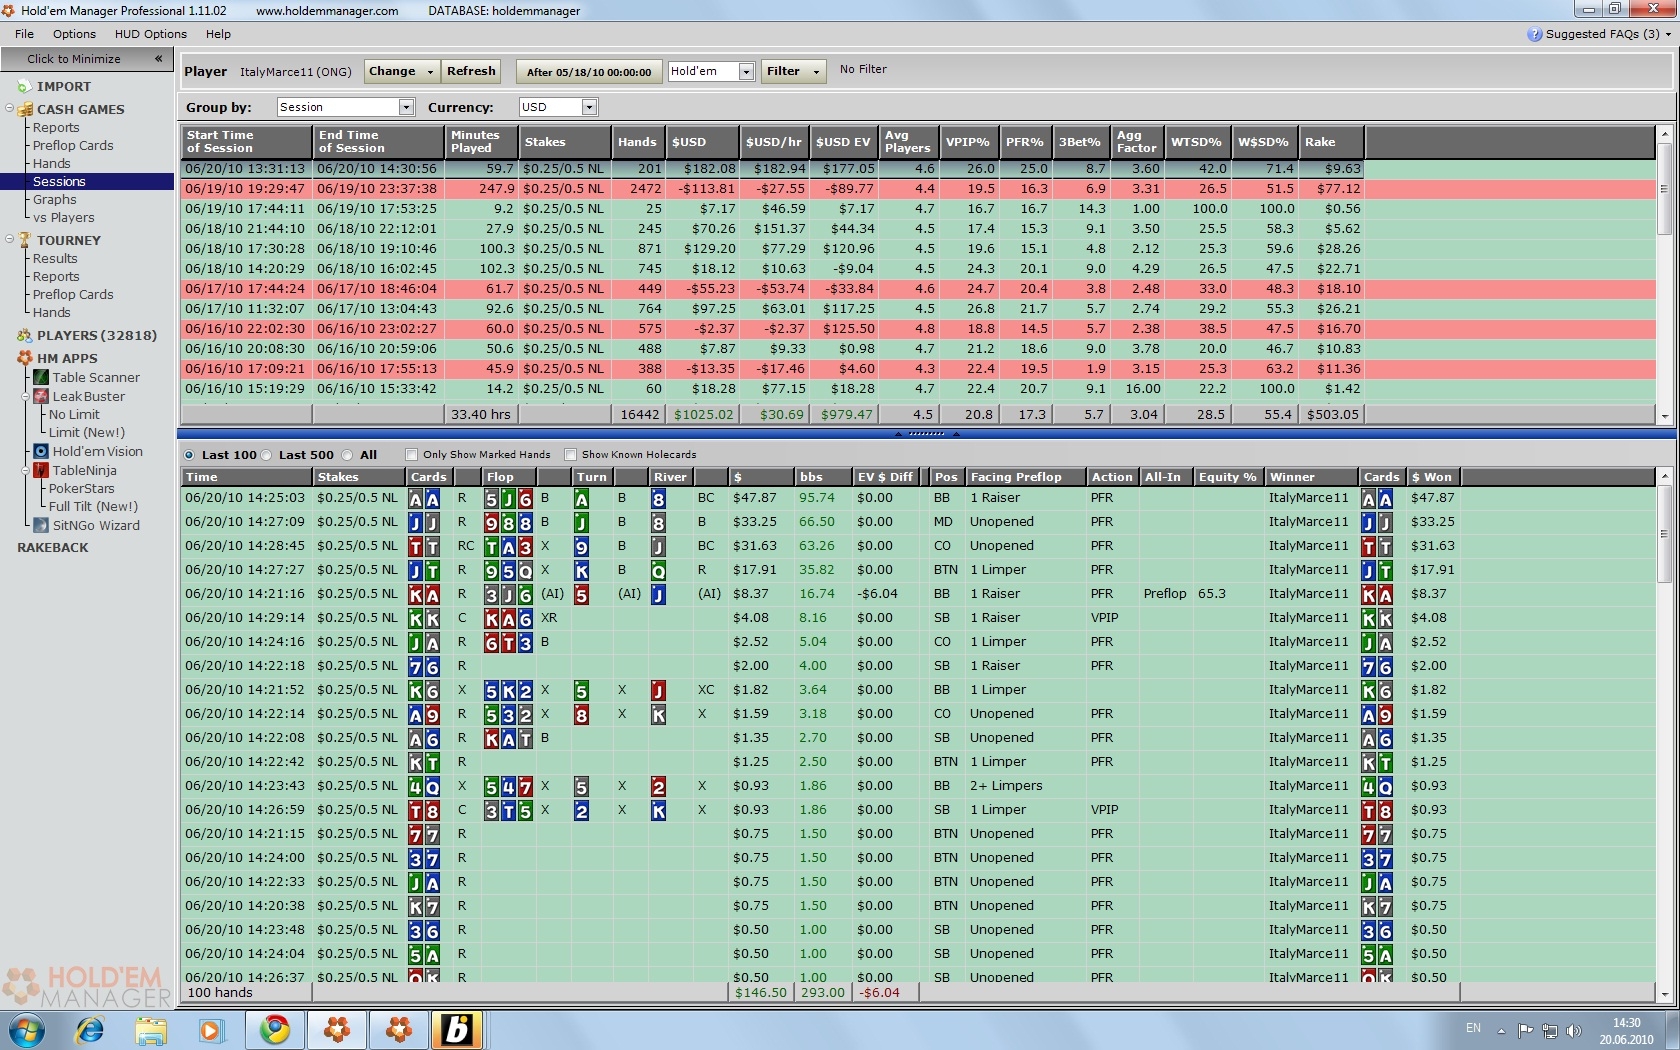1680x1050 pixels.
Task: Open Currency USD dropdown
Action: coord(589,107)
